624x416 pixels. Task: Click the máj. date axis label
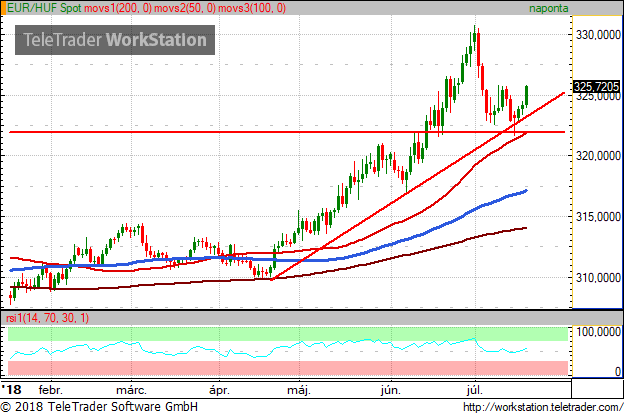tap(299, 390)
